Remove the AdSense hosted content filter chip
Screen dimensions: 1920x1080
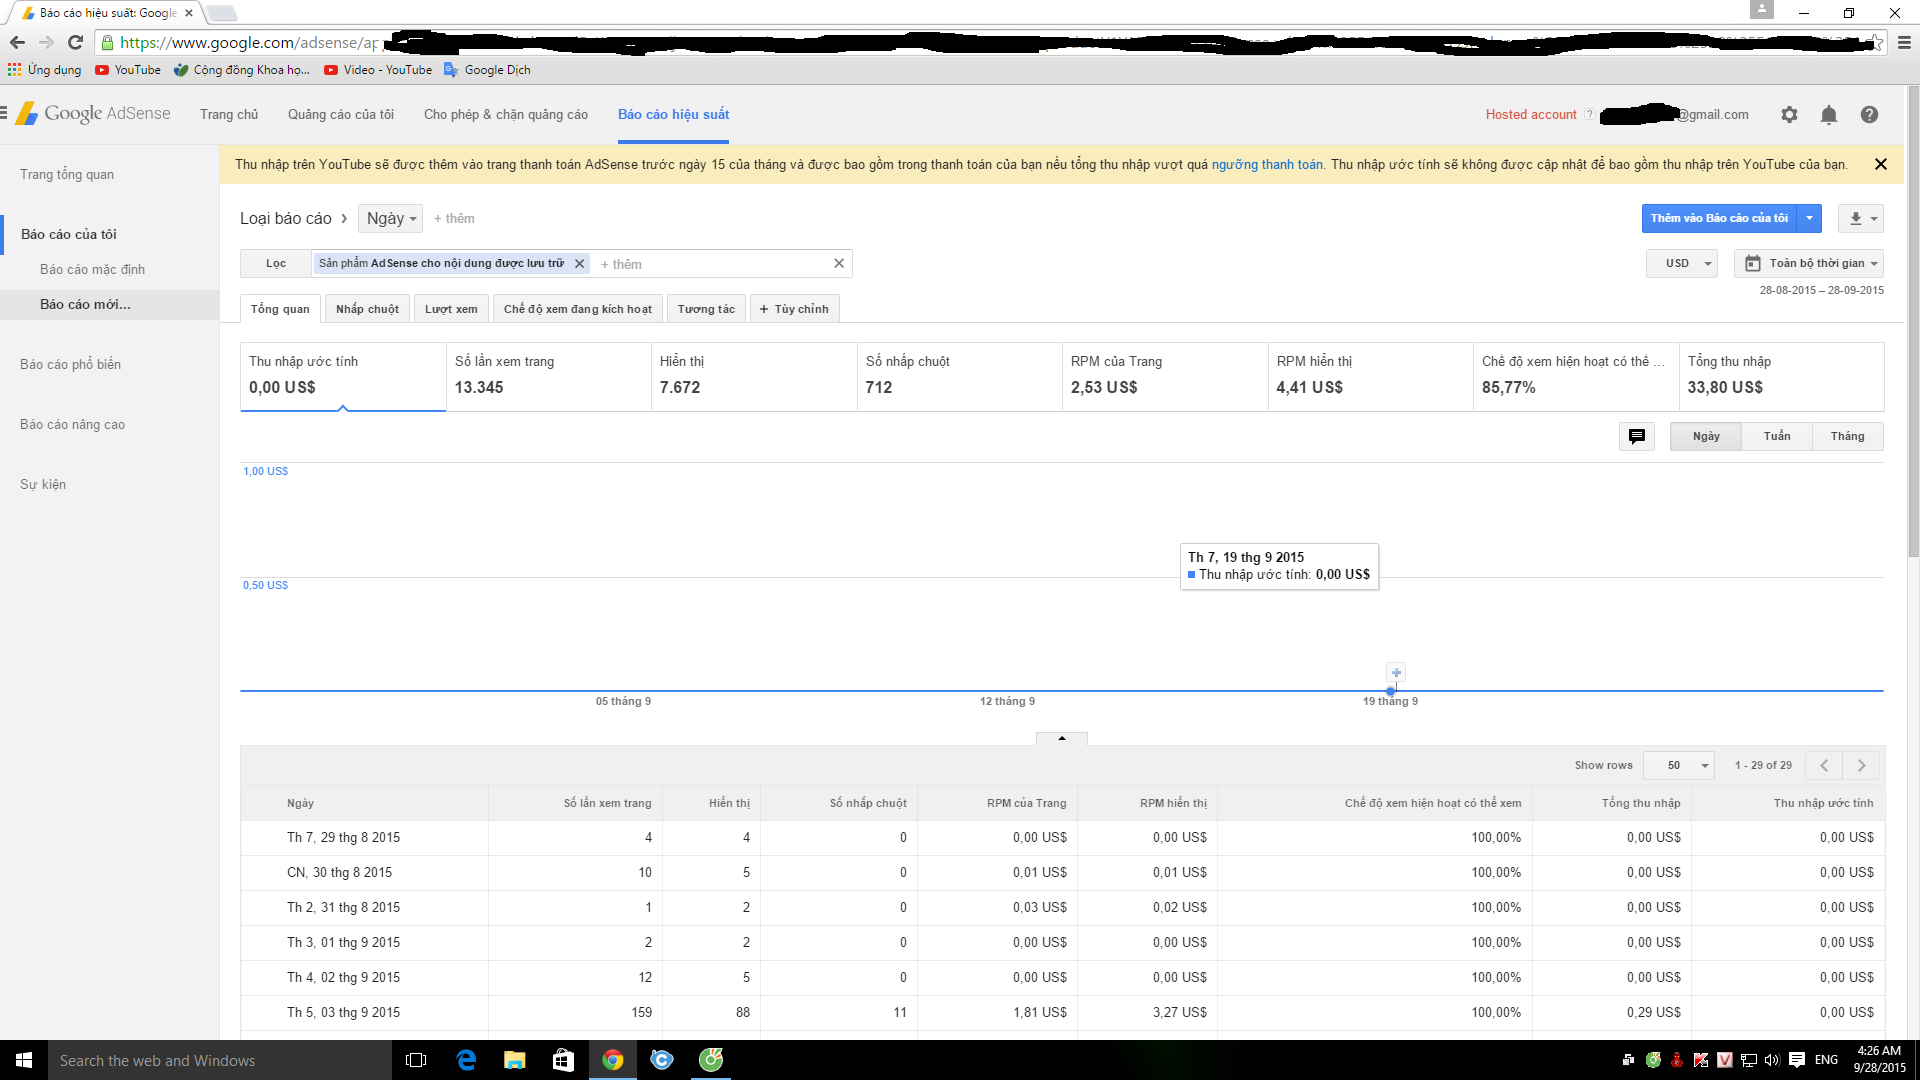[x=579, y=264]
